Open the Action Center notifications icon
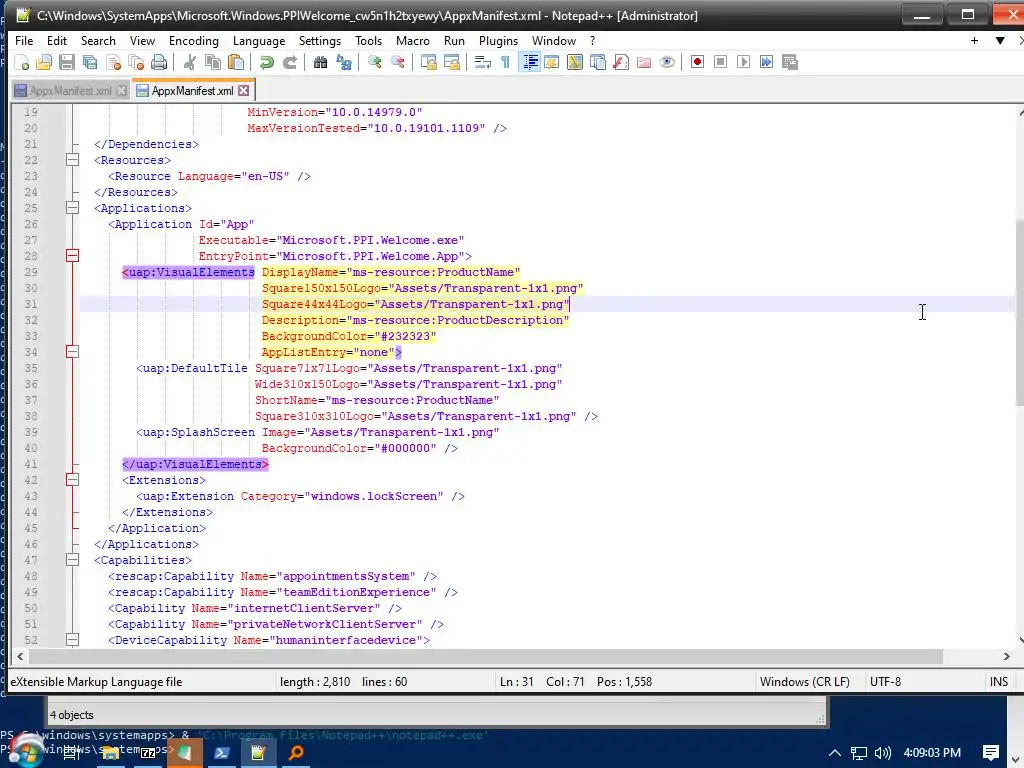The height and width of the screenshot is (768, 1024). tap(991, 753)
